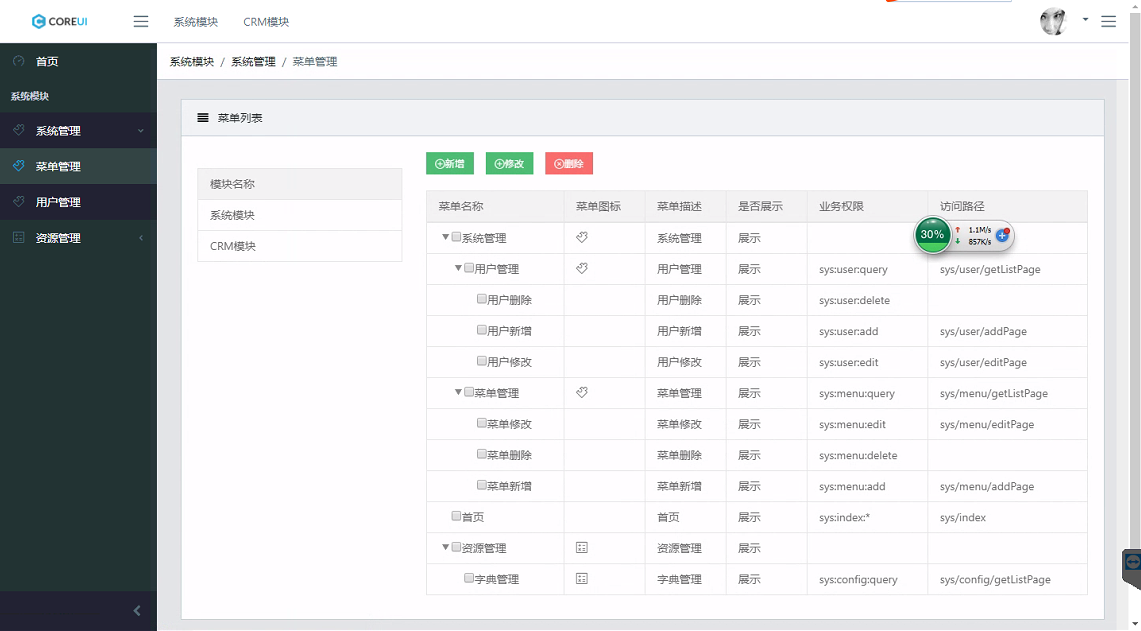Tick the 菜单修改 checkbox
This screenshot has width=1141, height=631.
point(482,423)
